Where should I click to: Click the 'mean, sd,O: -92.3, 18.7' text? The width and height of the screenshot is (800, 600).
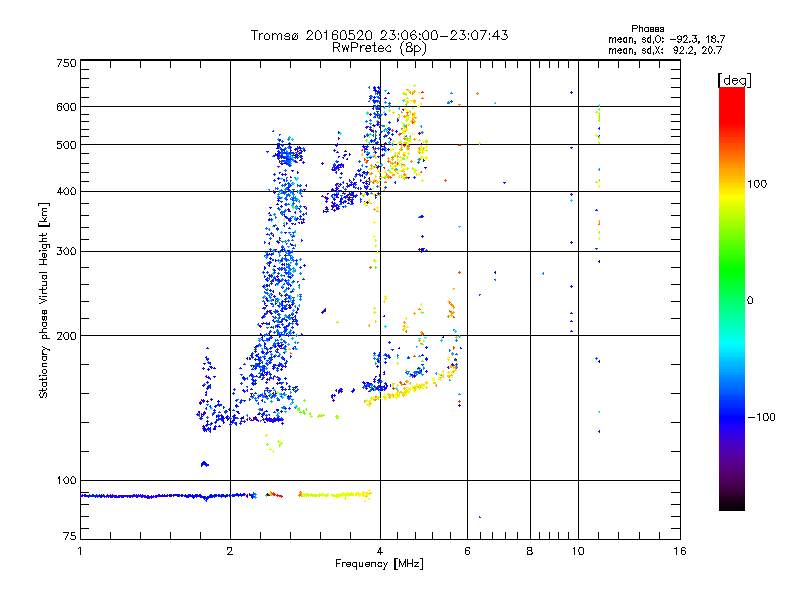(x=666, y=39)
